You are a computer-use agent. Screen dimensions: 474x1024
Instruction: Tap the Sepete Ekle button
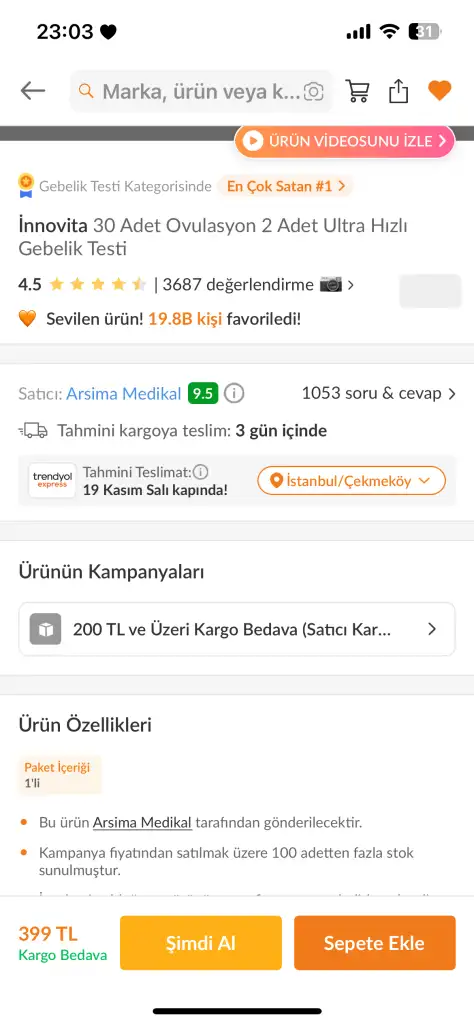pyautogui.click(x=375, y=943)
